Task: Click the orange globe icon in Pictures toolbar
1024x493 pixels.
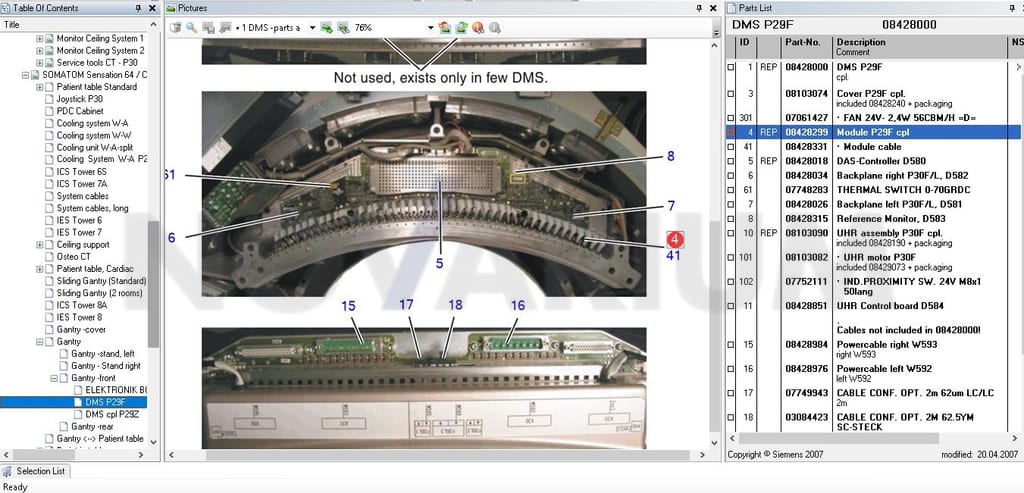Action: coord(478,27)
